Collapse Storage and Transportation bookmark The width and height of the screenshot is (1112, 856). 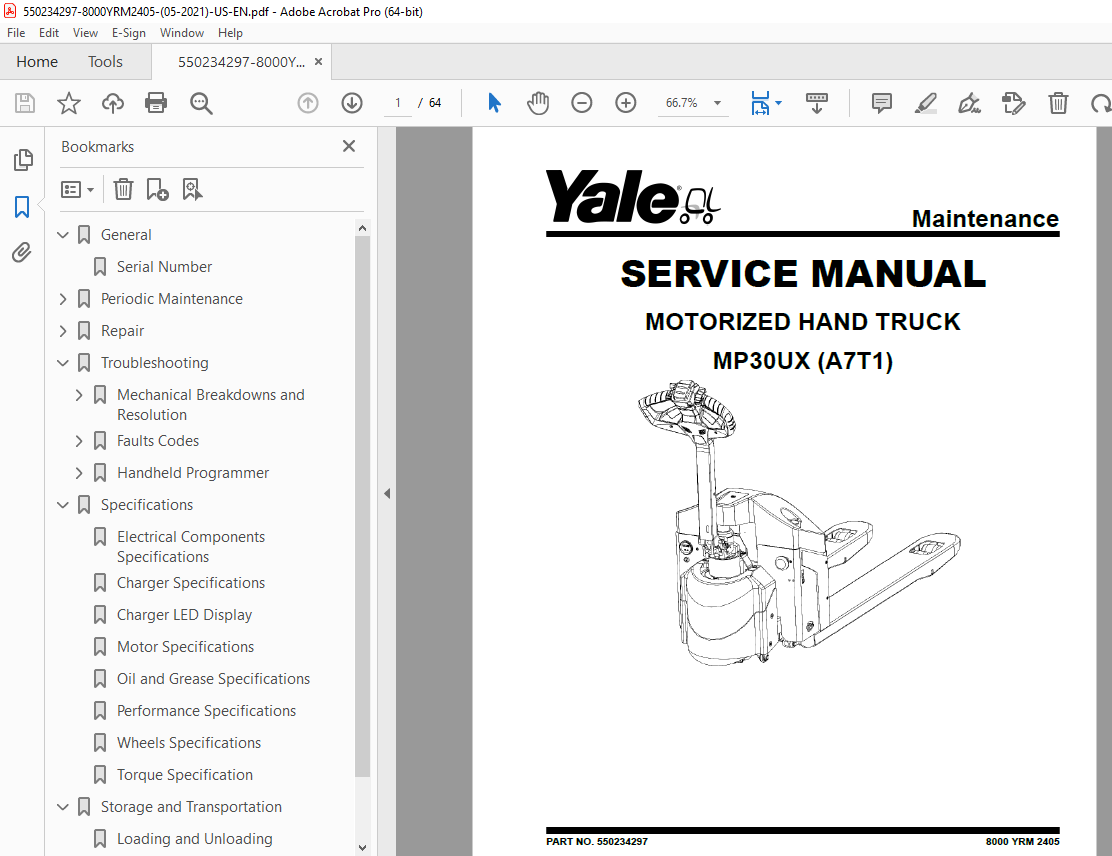[x=63, y=807]
